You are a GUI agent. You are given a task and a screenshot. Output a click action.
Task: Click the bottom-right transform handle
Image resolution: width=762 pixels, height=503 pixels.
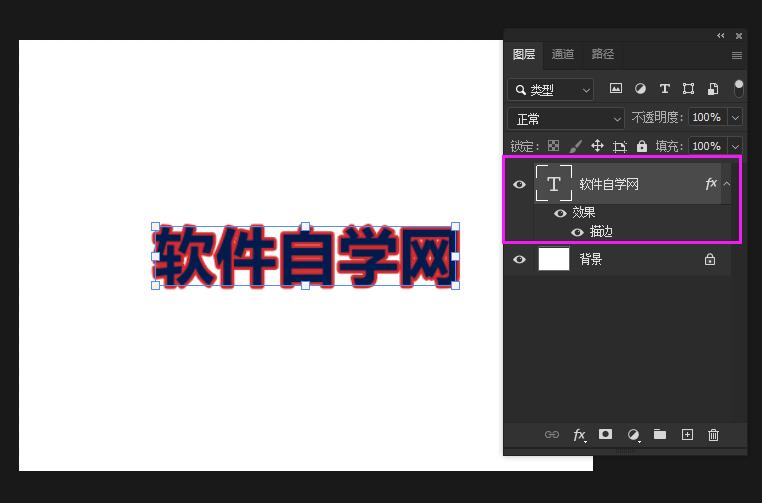click(455, 285)
